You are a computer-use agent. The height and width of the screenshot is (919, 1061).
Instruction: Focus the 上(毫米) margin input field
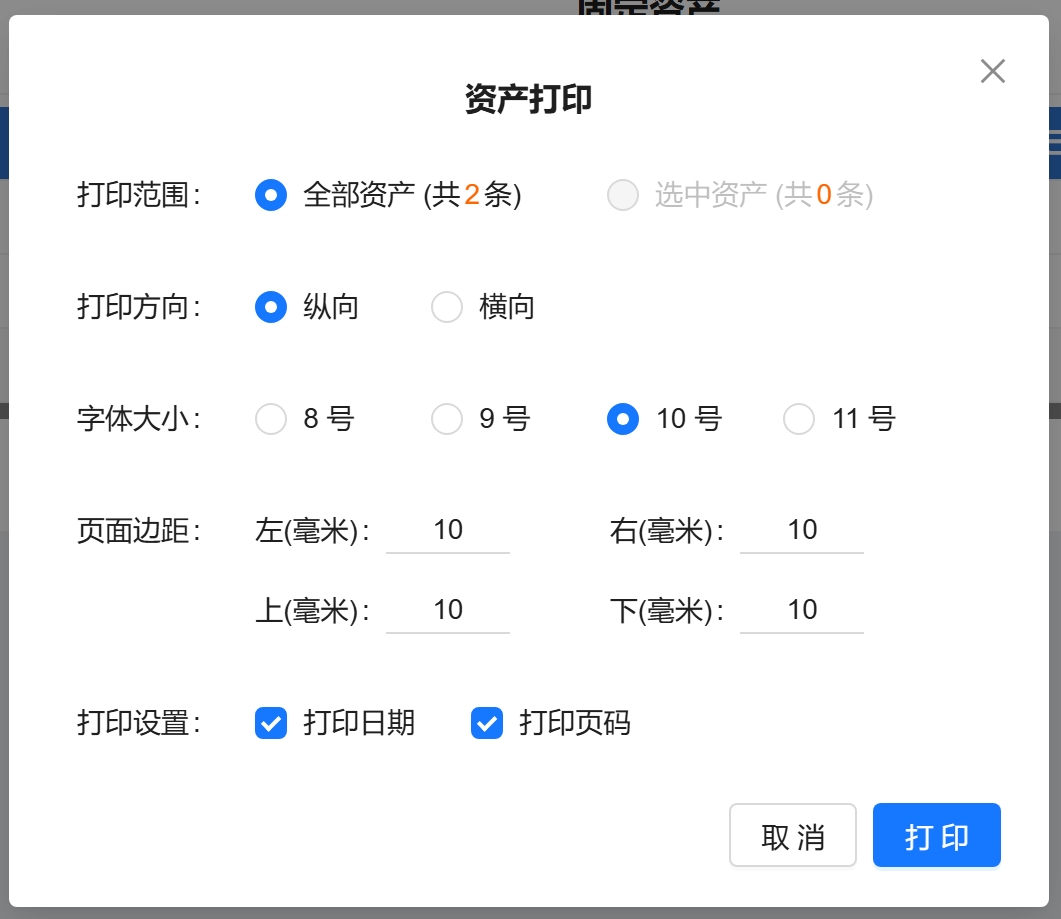[448, 610]
